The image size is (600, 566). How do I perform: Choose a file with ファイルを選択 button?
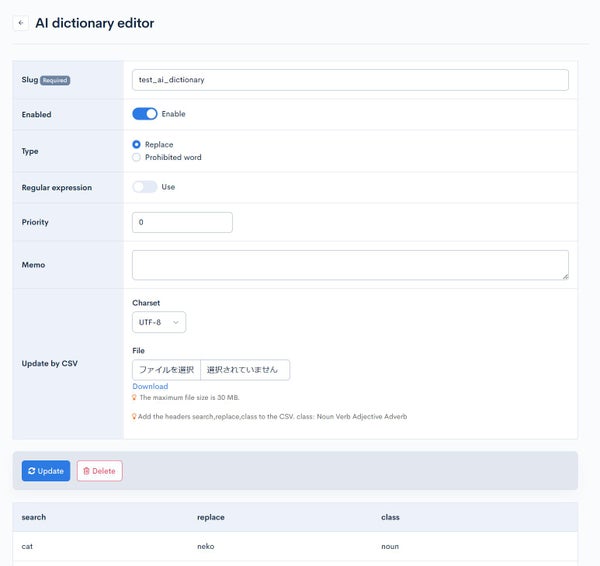point(166,370)
